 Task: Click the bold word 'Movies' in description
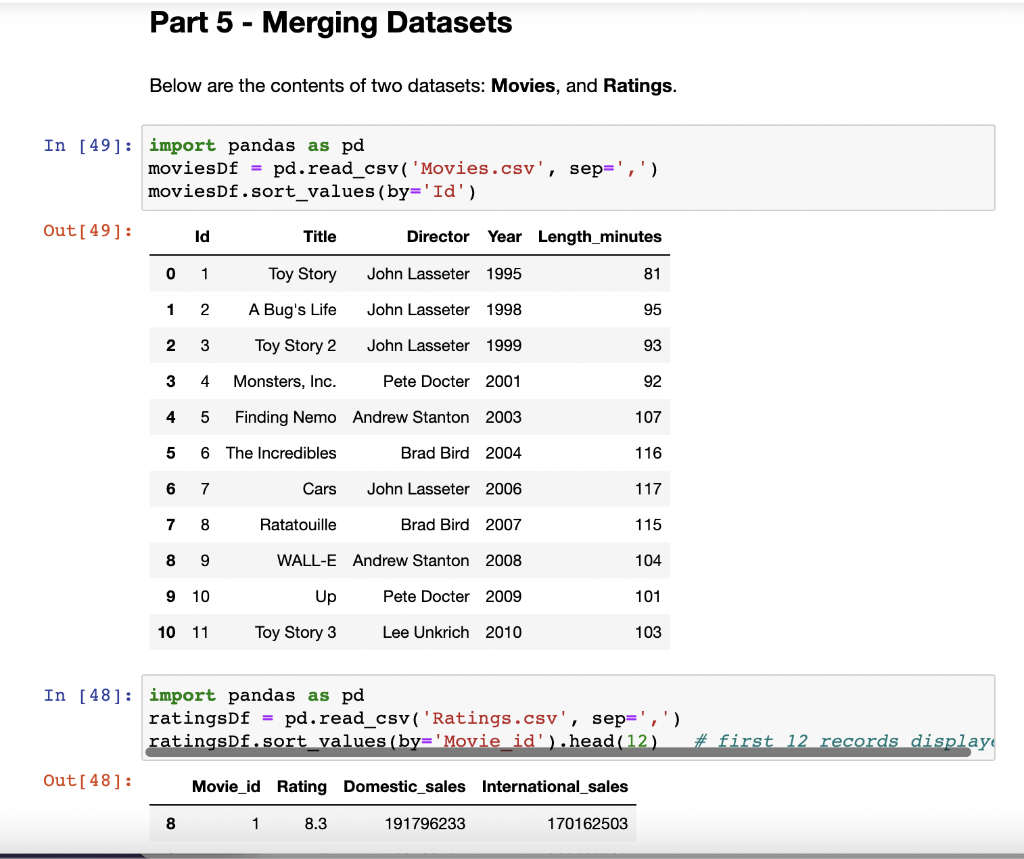[523, 86]
